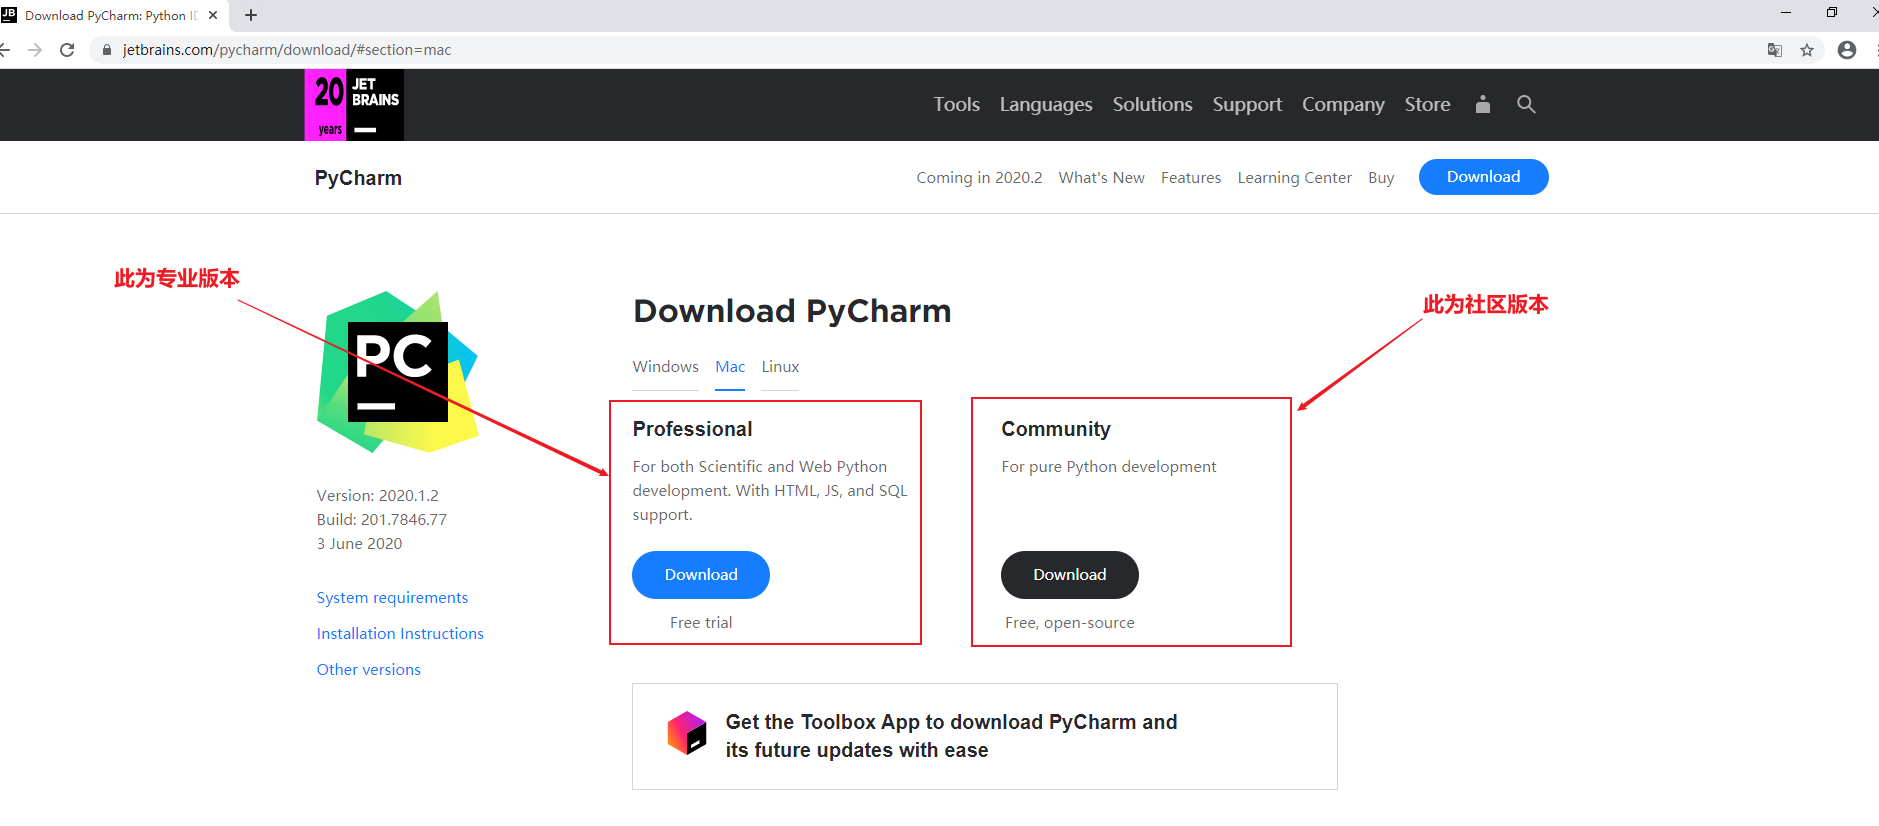Click the JetBrains 20 years logo

[354, 105]
